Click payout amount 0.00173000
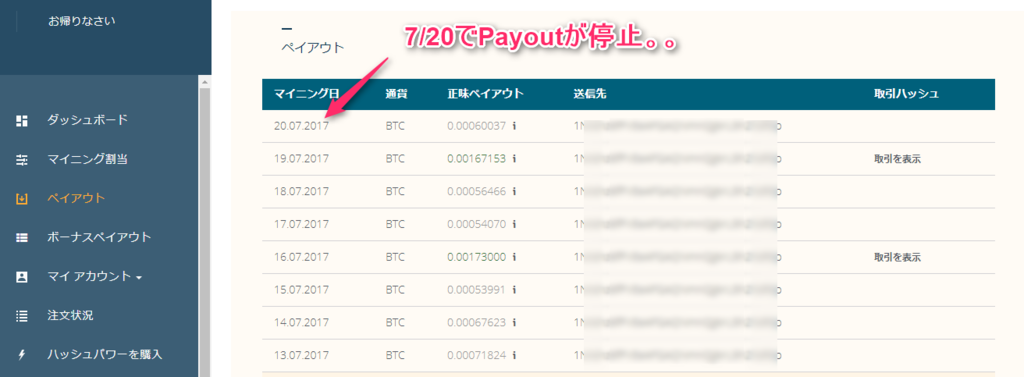 click(x=477, y=257)
